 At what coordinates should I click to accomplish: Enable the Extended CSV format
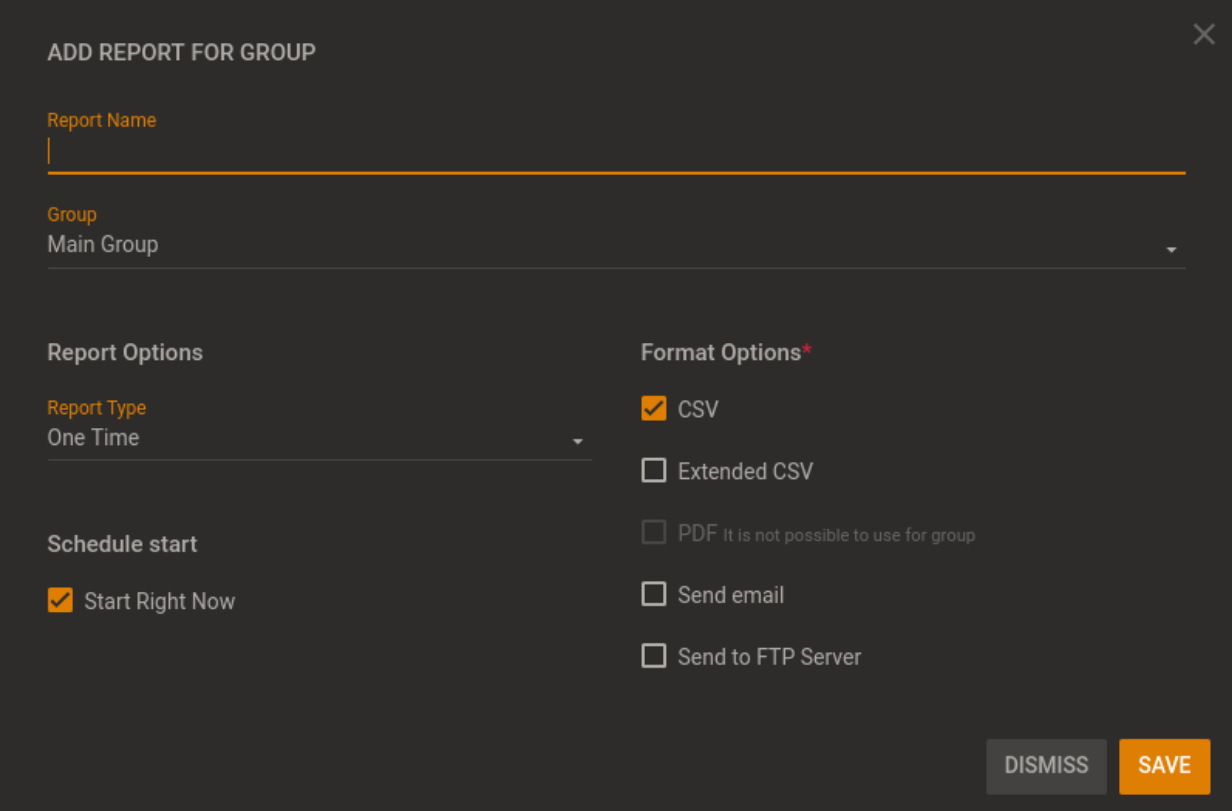(653, 470)
